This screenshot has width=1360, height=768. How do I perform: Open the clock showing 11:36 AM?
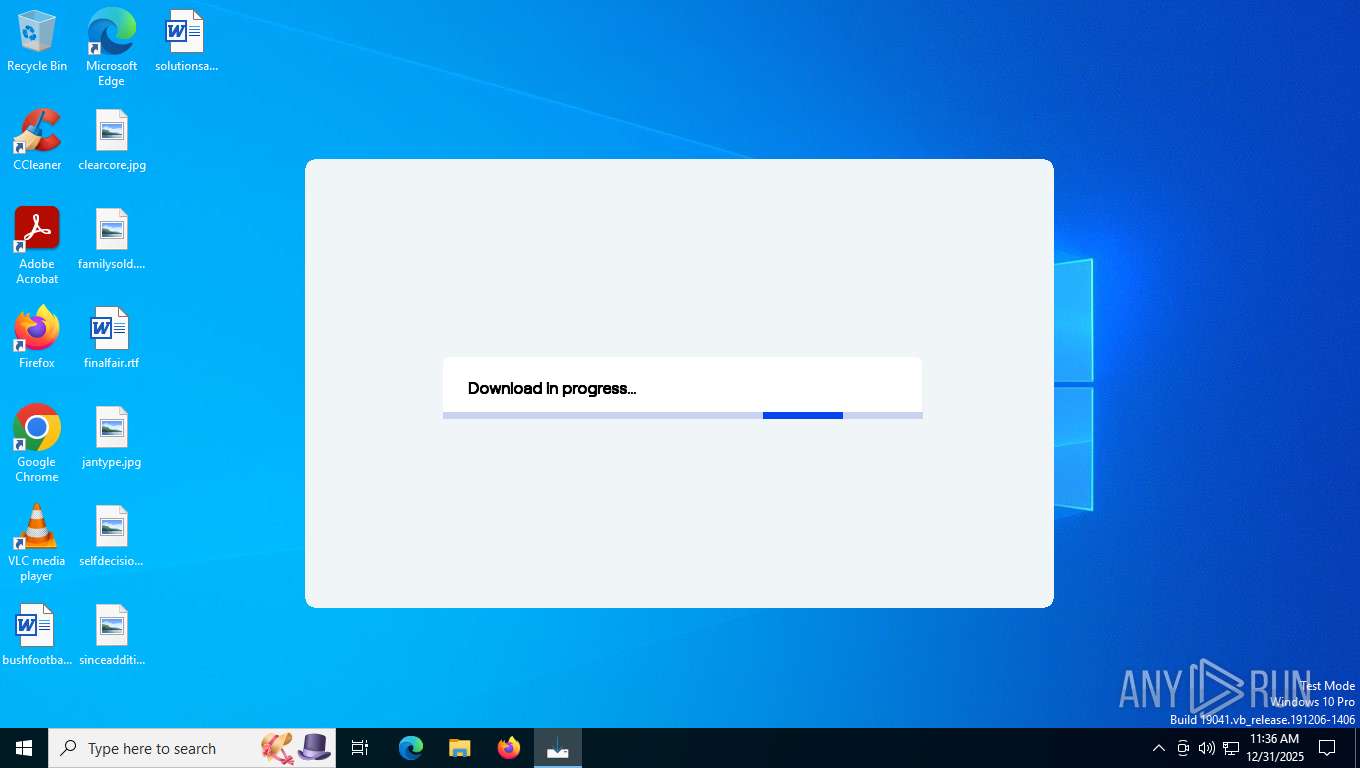tap(1275, 748)
